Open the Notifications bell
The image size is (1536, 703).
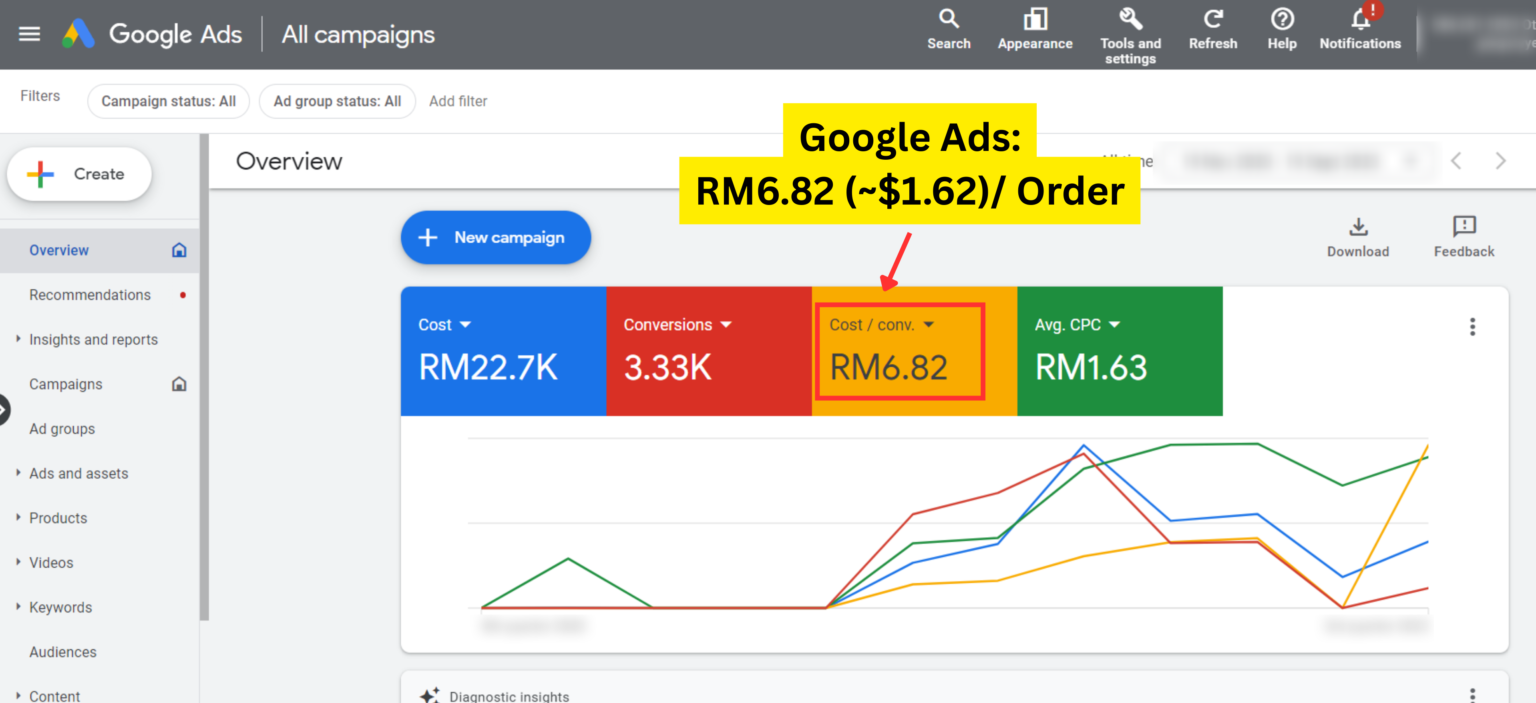pyautogui.click(x=1360, y=20)
